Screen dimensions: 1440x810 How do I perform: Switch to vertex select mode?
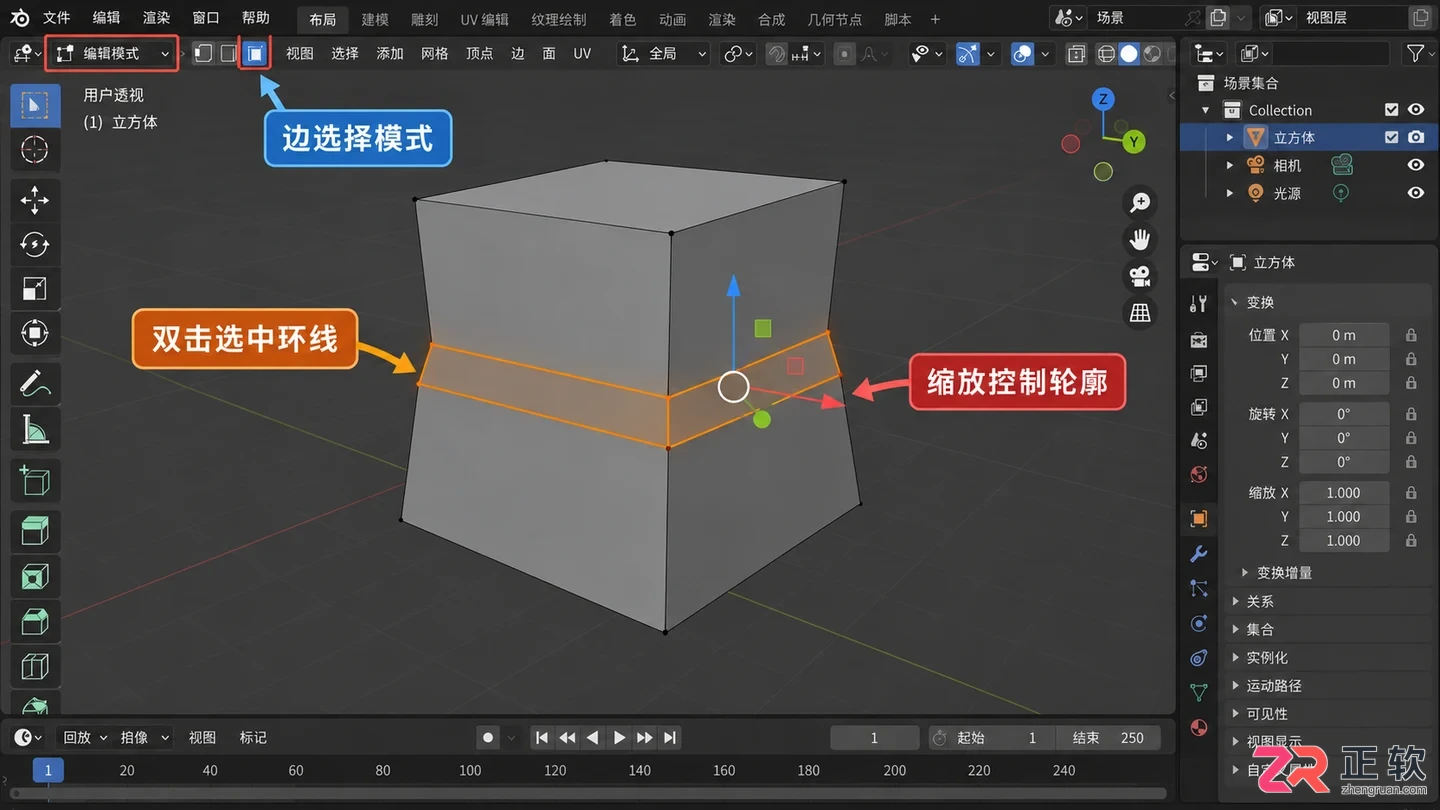coord(203,54)
